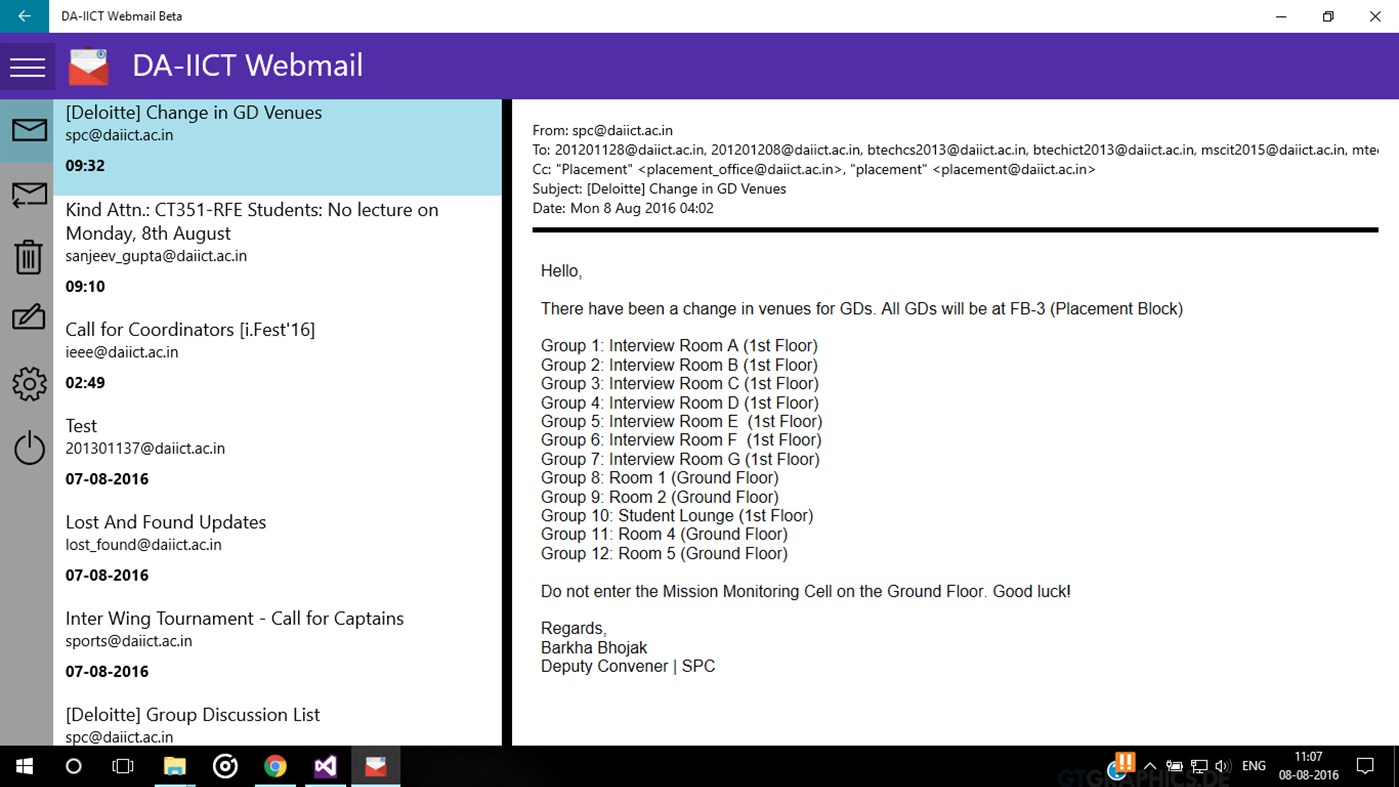Sign out using the power icon
Screen dimensions: 1399x787
pos(28,448)
